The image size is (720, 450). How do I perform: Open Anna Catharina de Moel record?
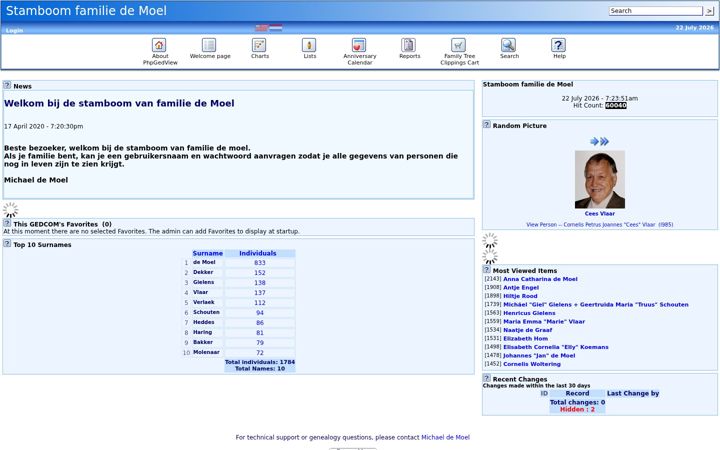click(x=540, y=279)
